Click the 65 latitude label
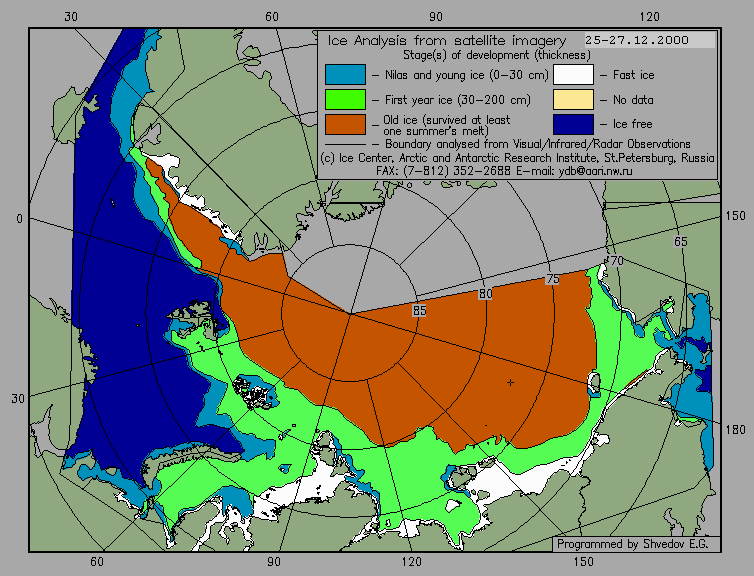This screenshot has width=754, height=576. pos(680,241)
